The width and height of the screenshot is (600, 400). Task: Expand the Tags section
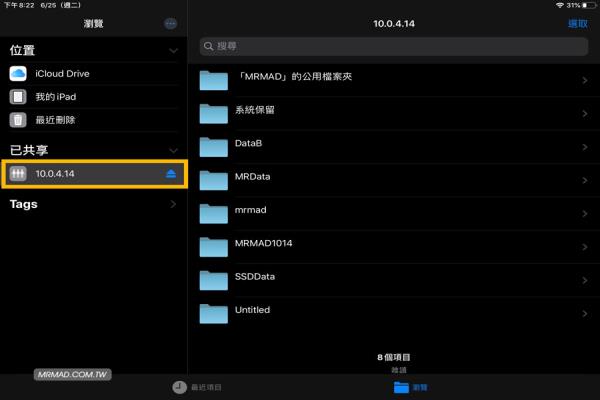tap(174, 204)
